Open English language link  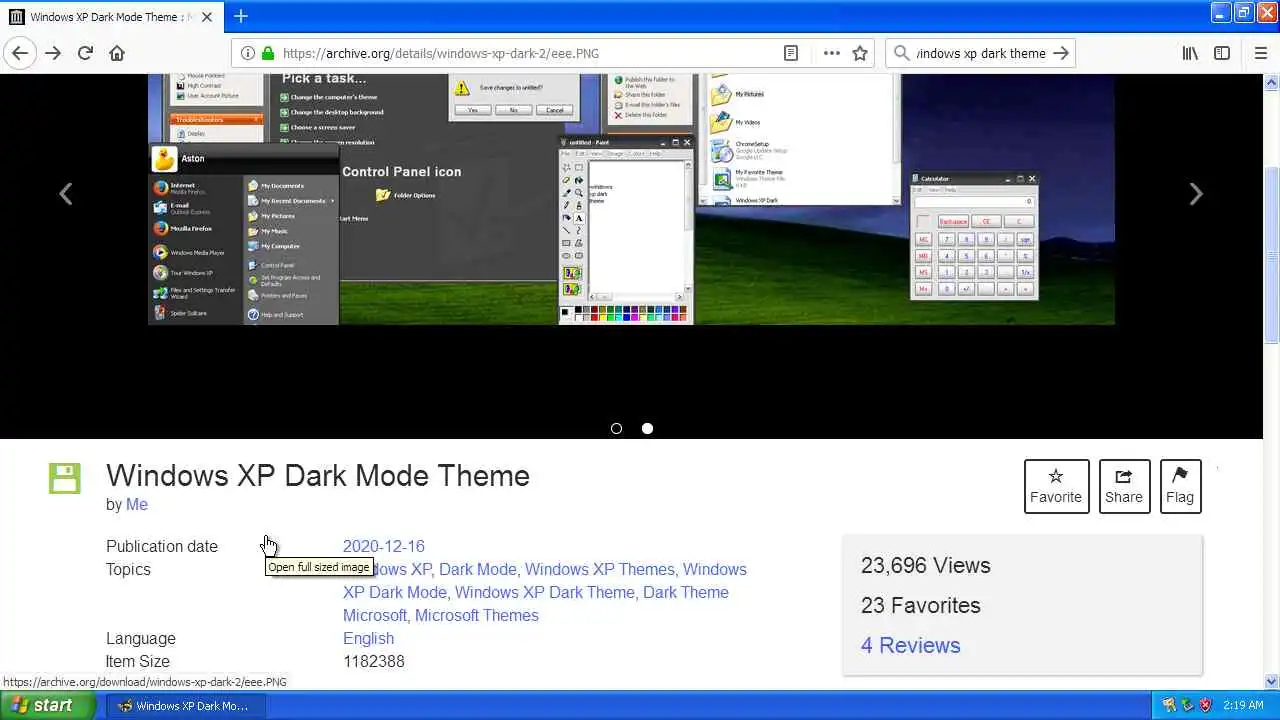click(x=368, y=638)
